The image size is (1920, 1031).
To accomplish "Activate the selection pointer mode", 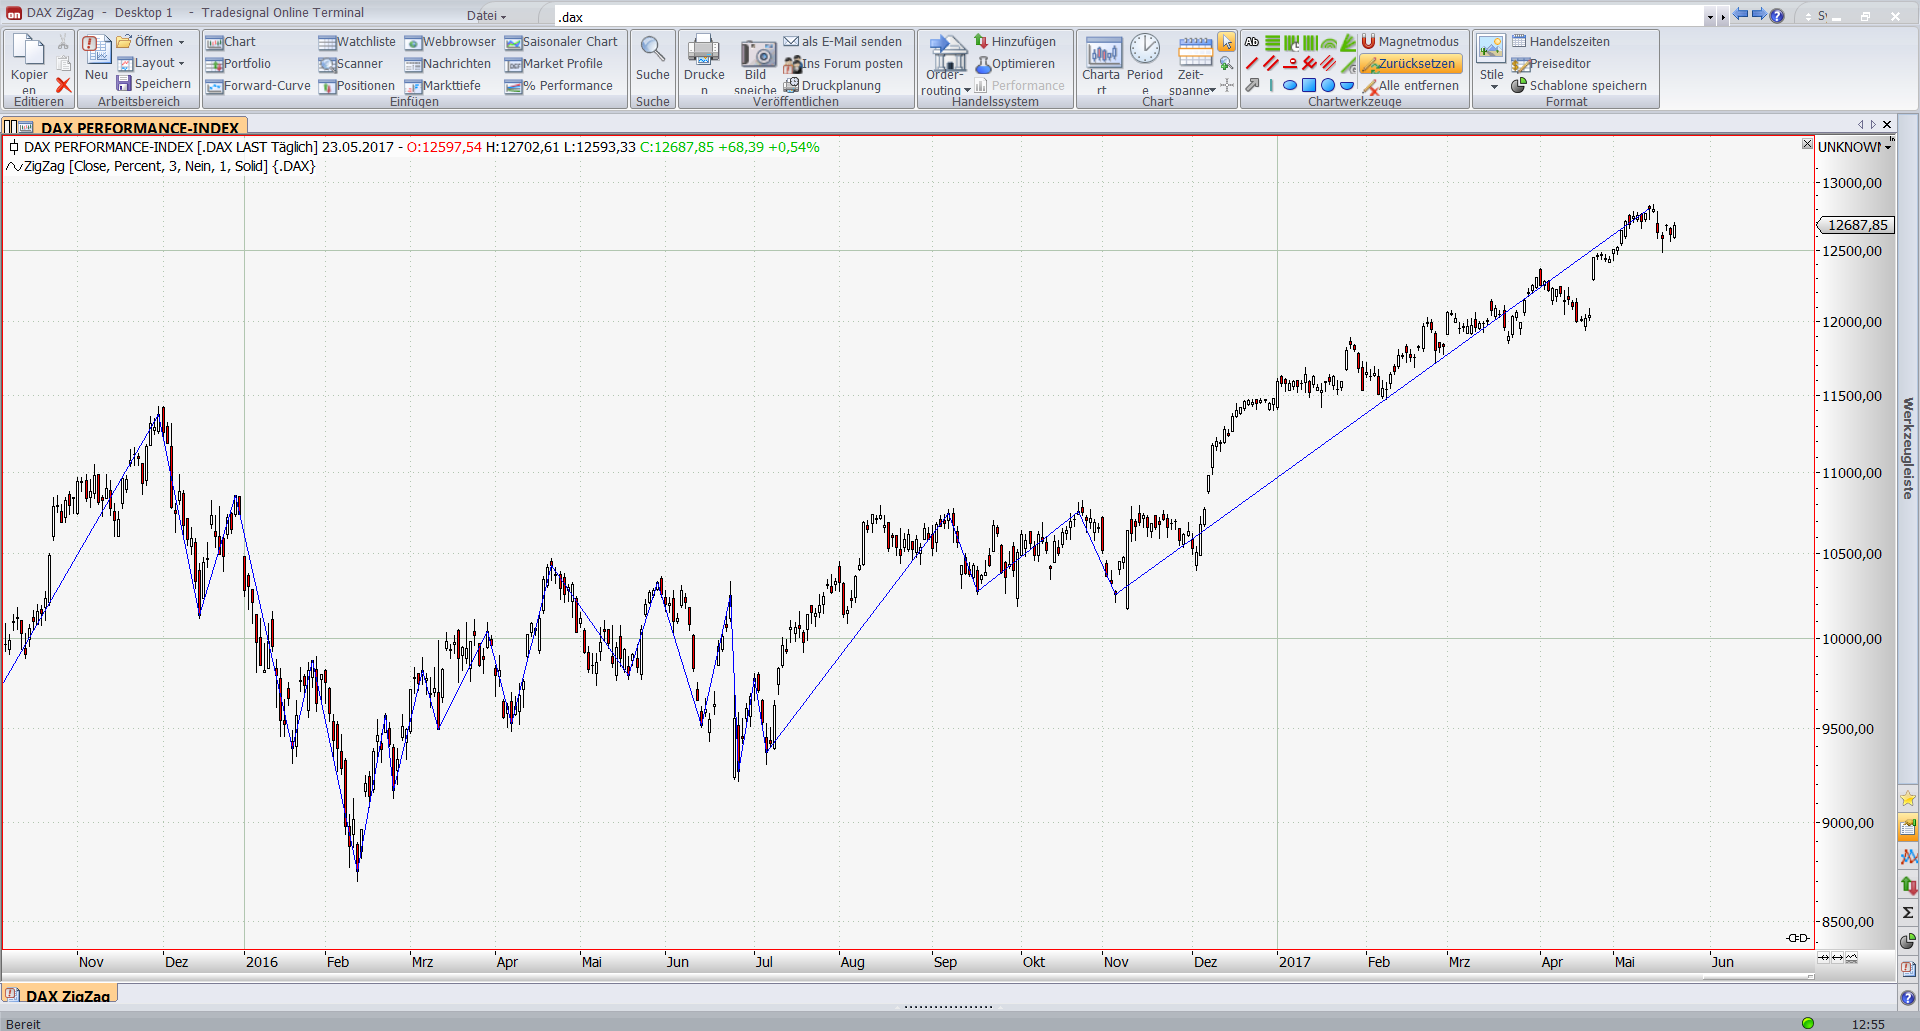I will pyautogui.click(x=1226, y=42).
